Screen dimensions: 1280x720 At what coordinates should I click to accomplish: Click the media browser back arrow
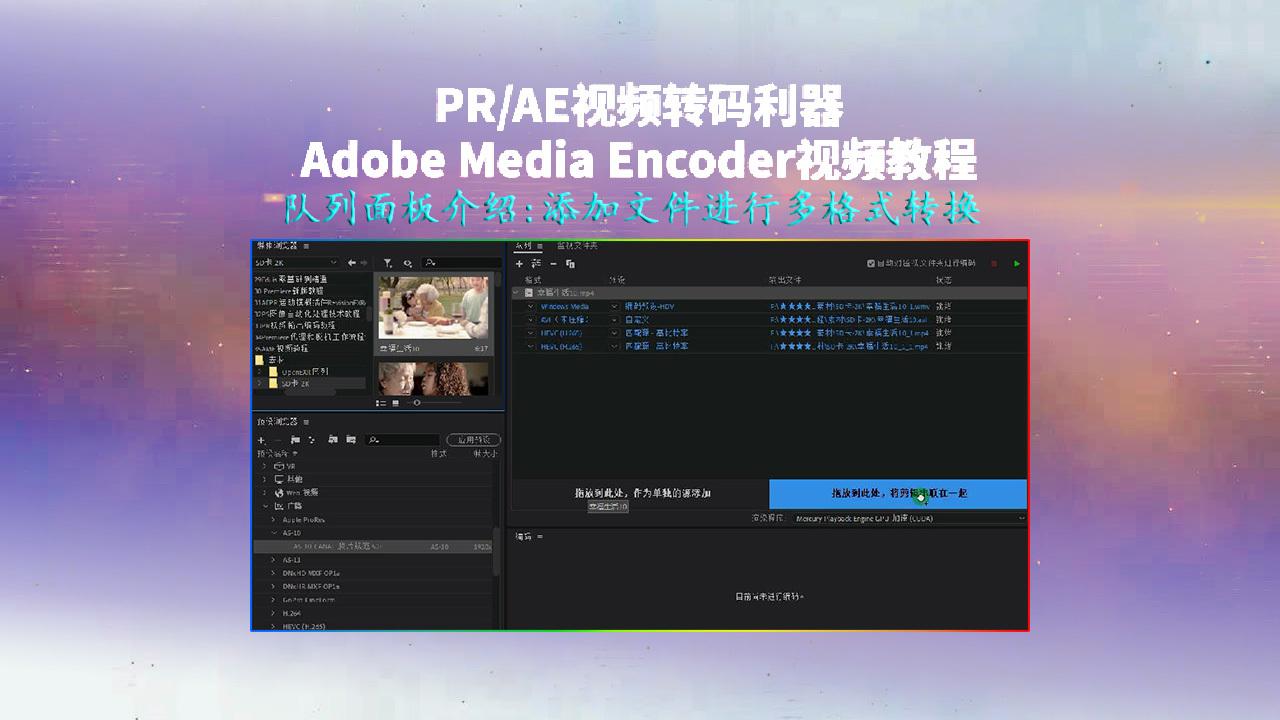coord(351,263)
